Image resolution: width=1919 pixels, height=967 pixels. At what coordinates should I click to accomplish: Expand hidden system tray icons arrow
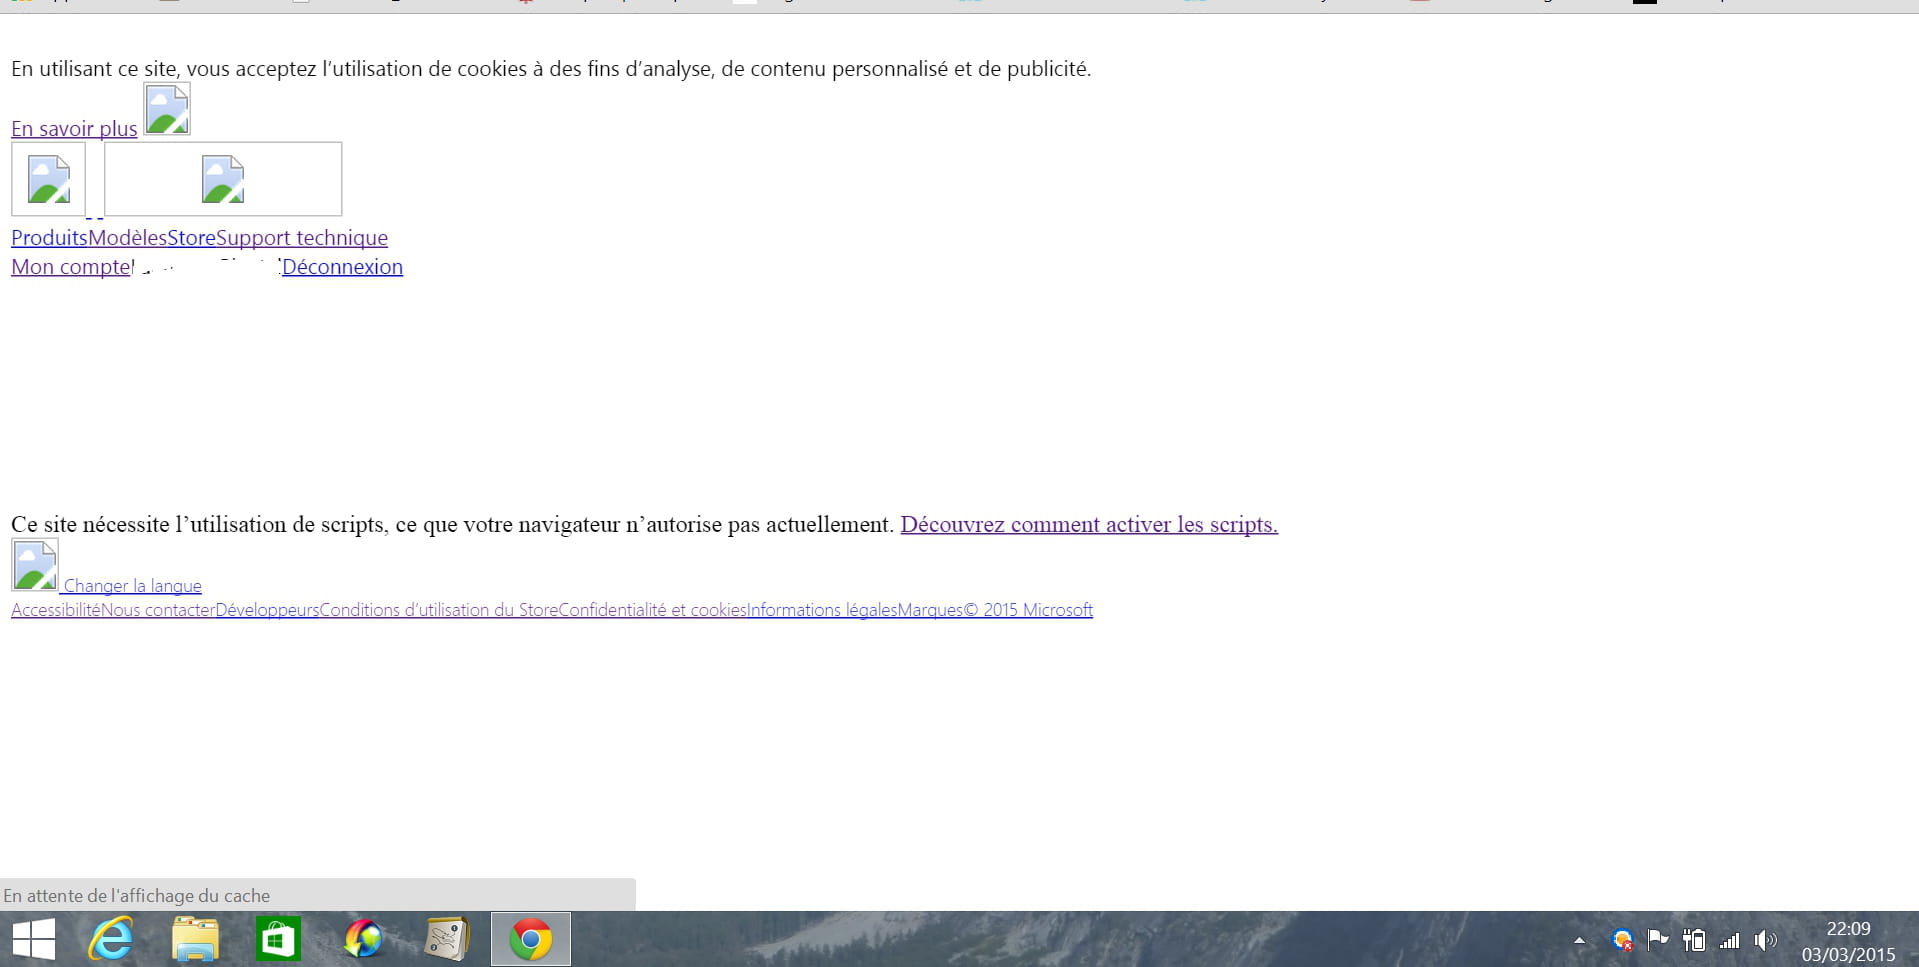(x=1580, y=940)
